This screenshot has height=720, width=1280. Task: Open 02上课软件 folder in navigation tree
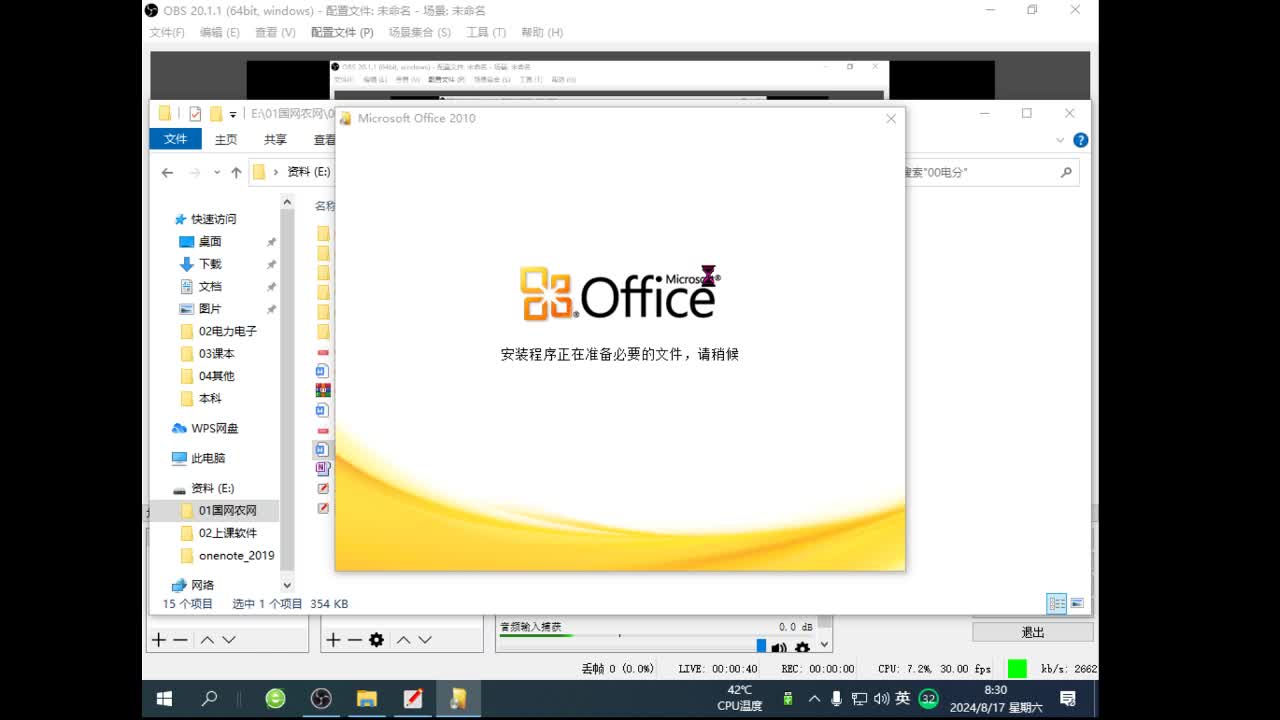click(x=227, y=533)
